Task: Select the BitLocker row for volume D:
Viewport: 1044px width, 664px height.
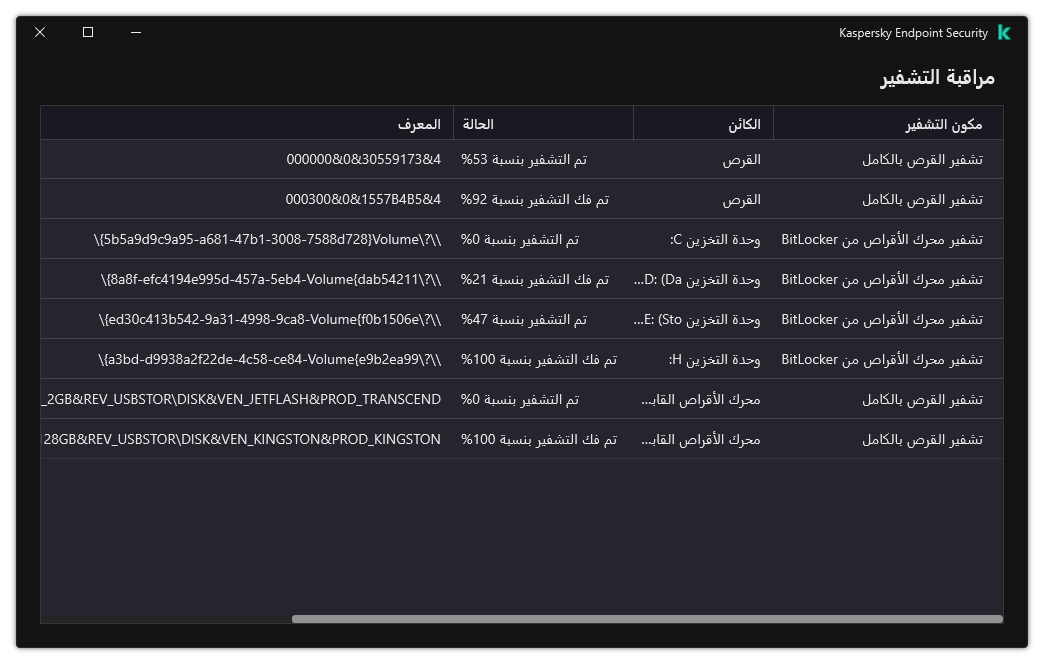Action: pos(700,279)
